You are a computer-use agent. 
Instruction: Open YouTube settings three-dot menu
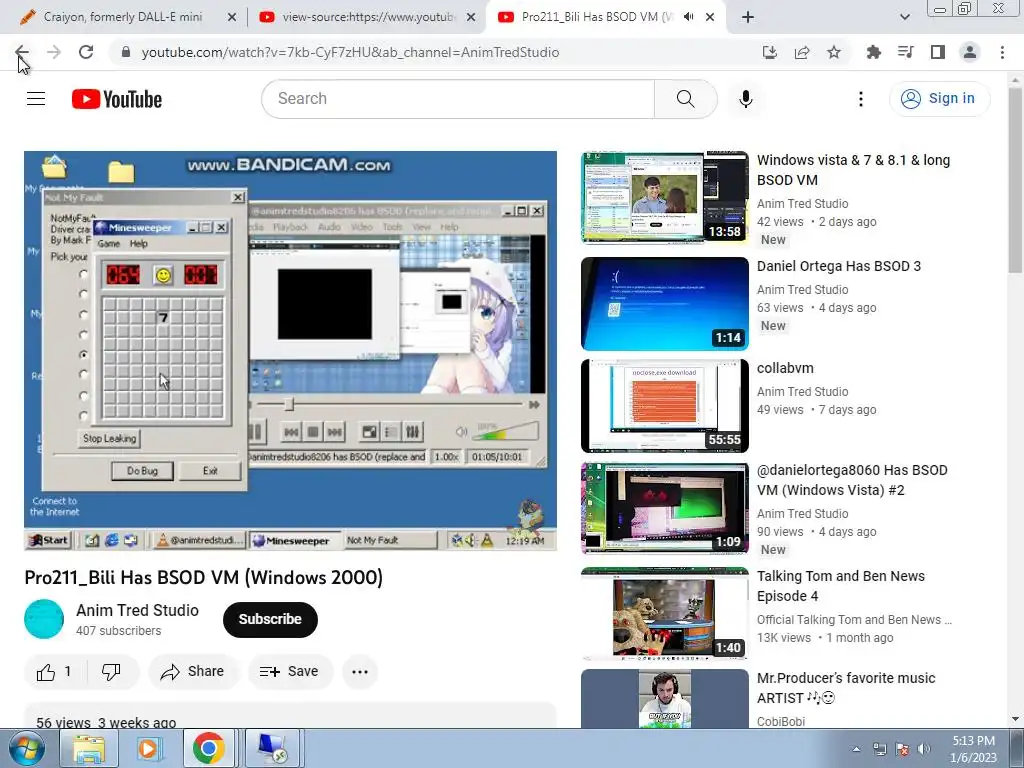[x=861, y=99]
